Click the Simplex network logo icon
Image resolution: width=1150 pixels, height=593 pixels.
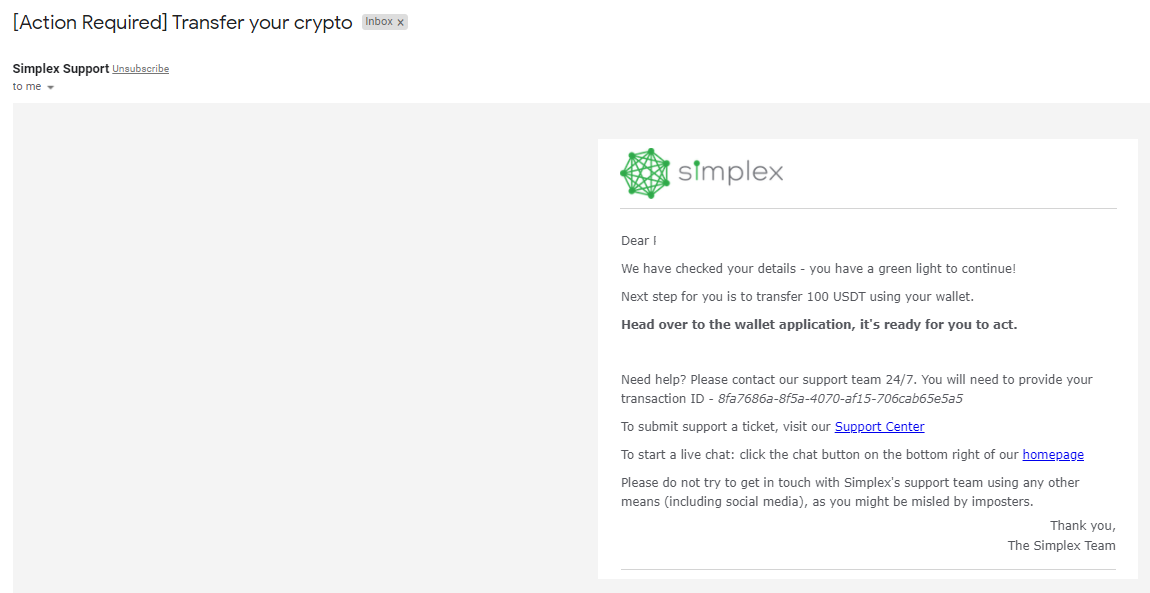[644, 172]
